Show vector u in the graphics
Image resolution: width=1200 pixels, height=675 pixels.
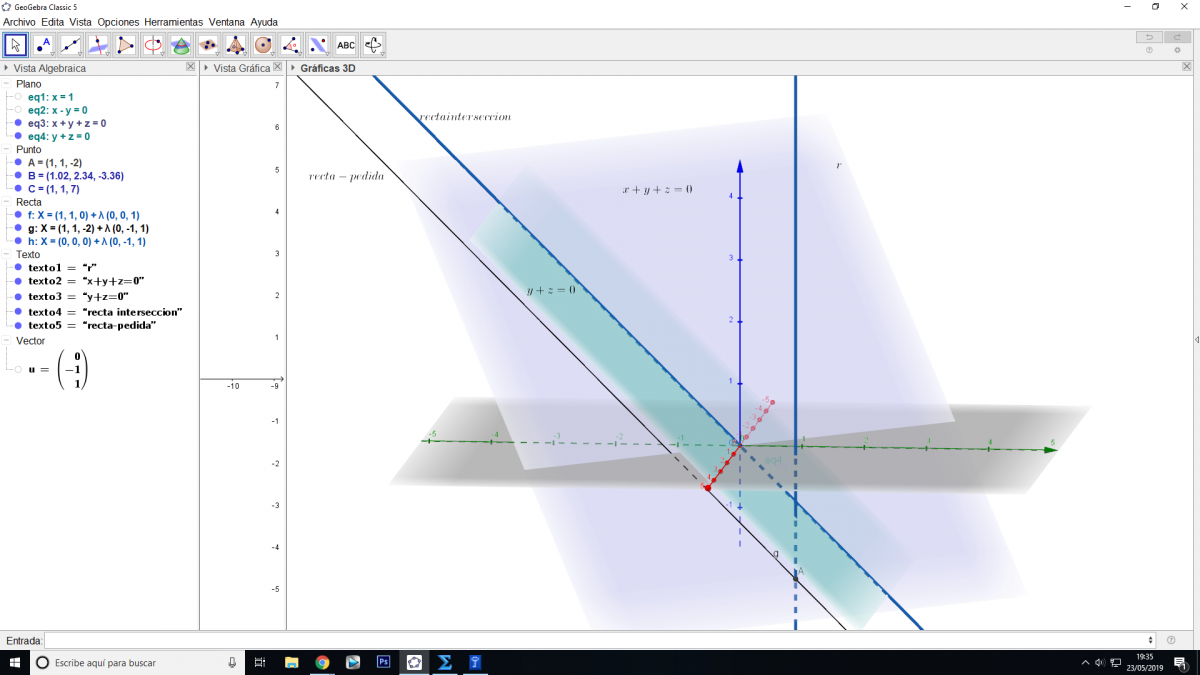click(18, 369)
